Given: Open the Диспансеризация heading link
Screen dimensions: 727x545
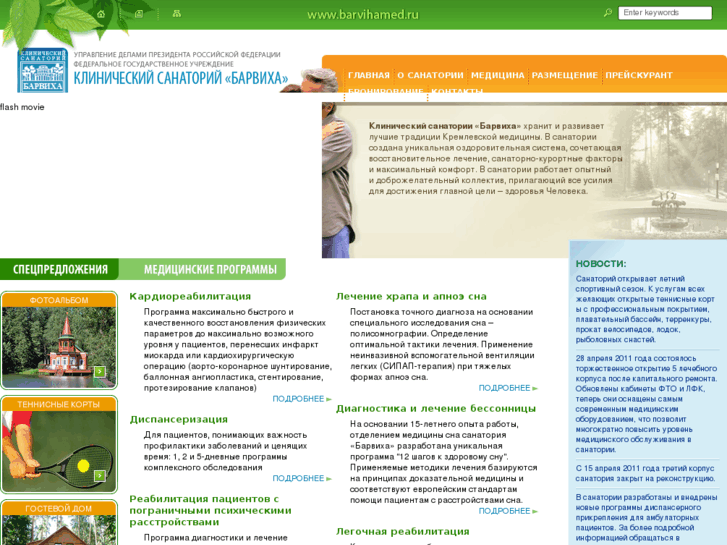Looking at the screenshot, I should [179, 419].
